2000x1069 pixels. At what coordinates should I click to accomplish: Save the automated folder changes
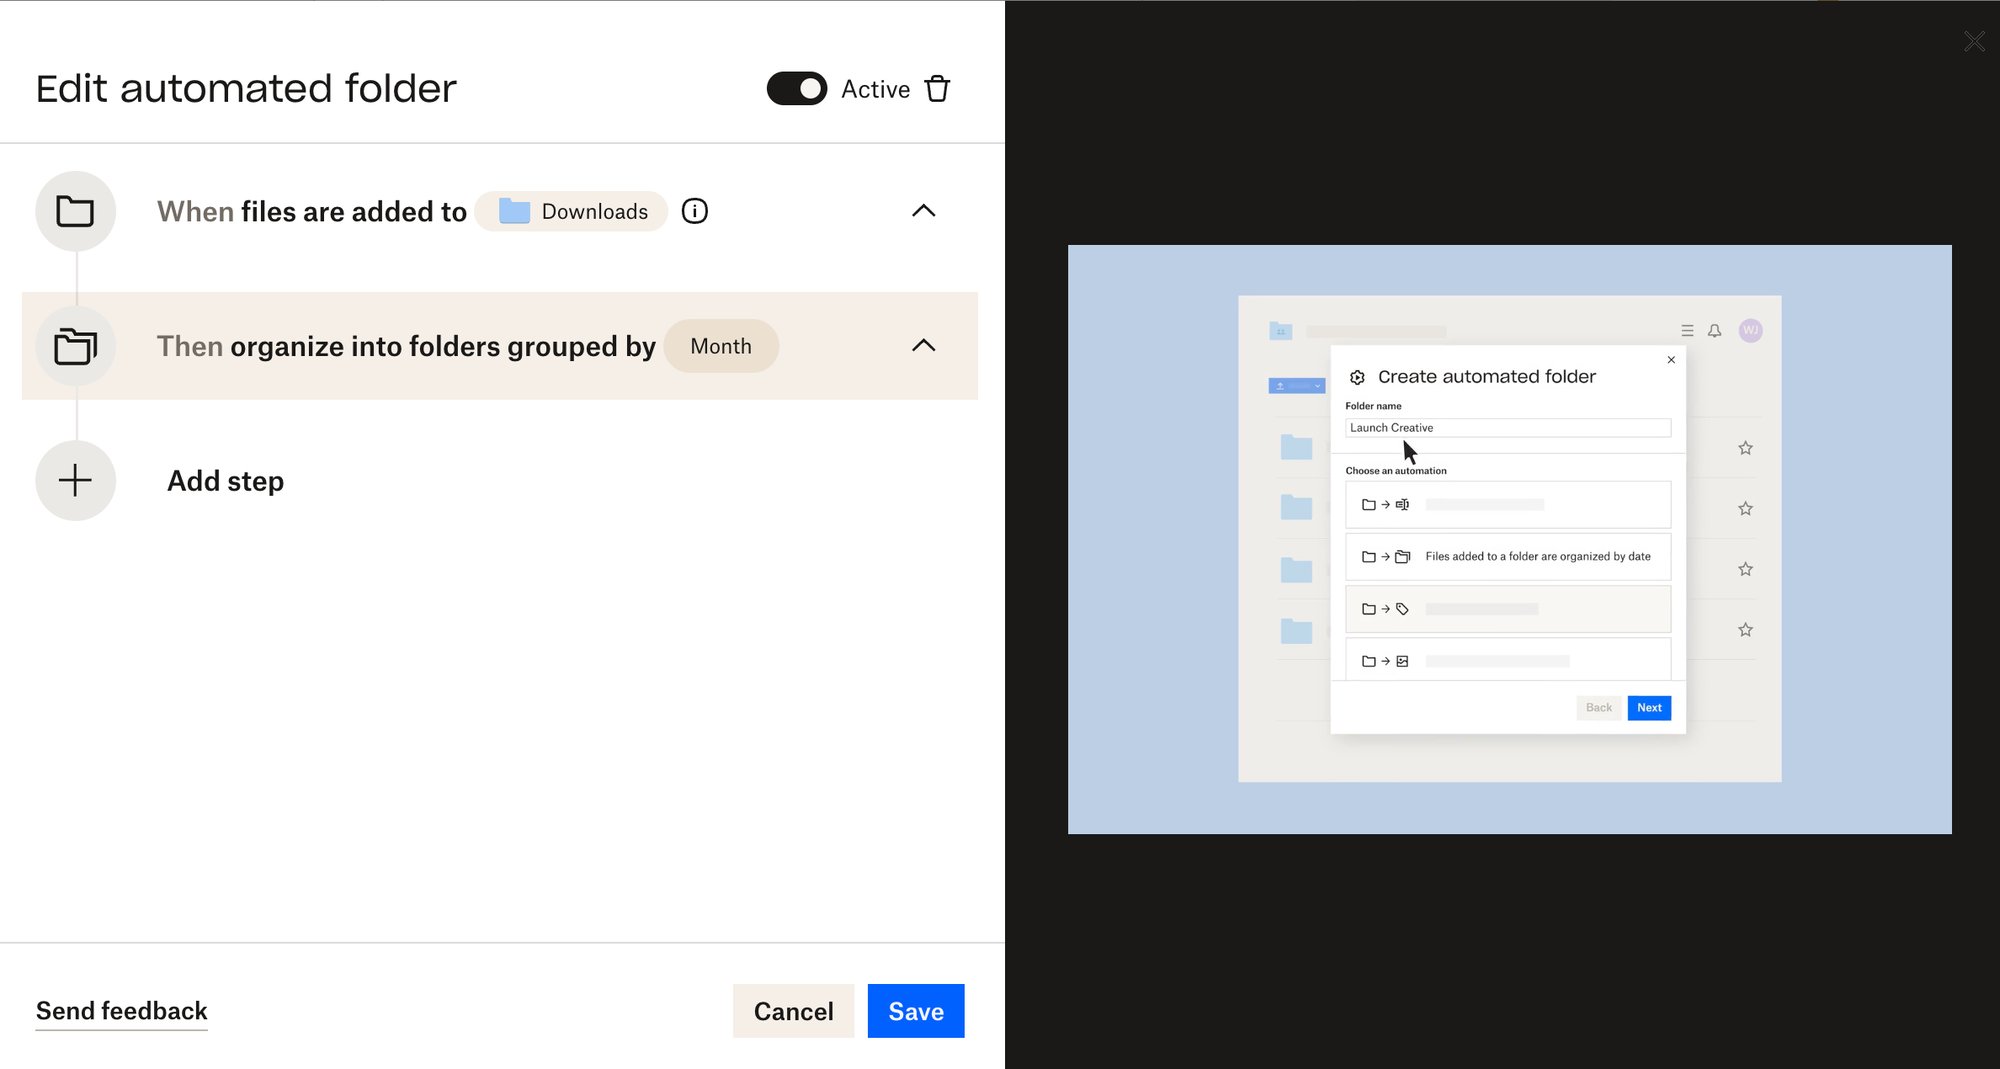915,1011
